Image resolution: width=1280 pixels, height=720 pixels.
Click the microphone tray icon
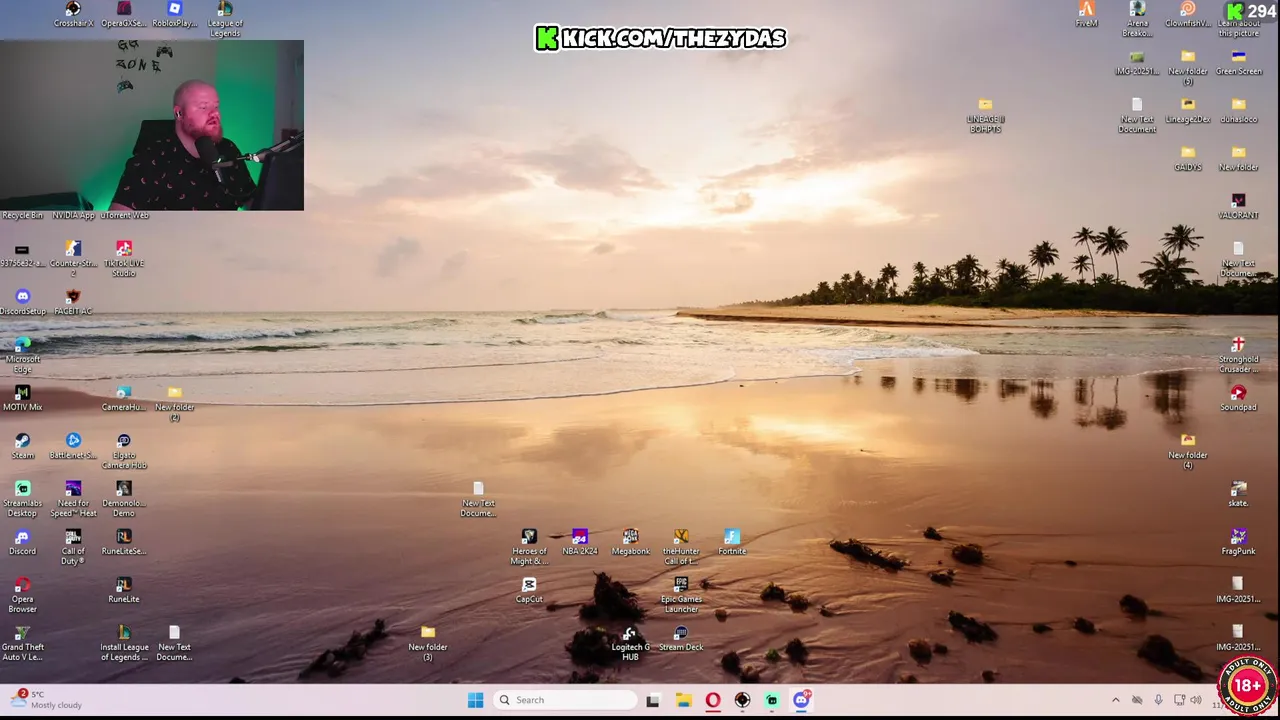(1158, 700)
